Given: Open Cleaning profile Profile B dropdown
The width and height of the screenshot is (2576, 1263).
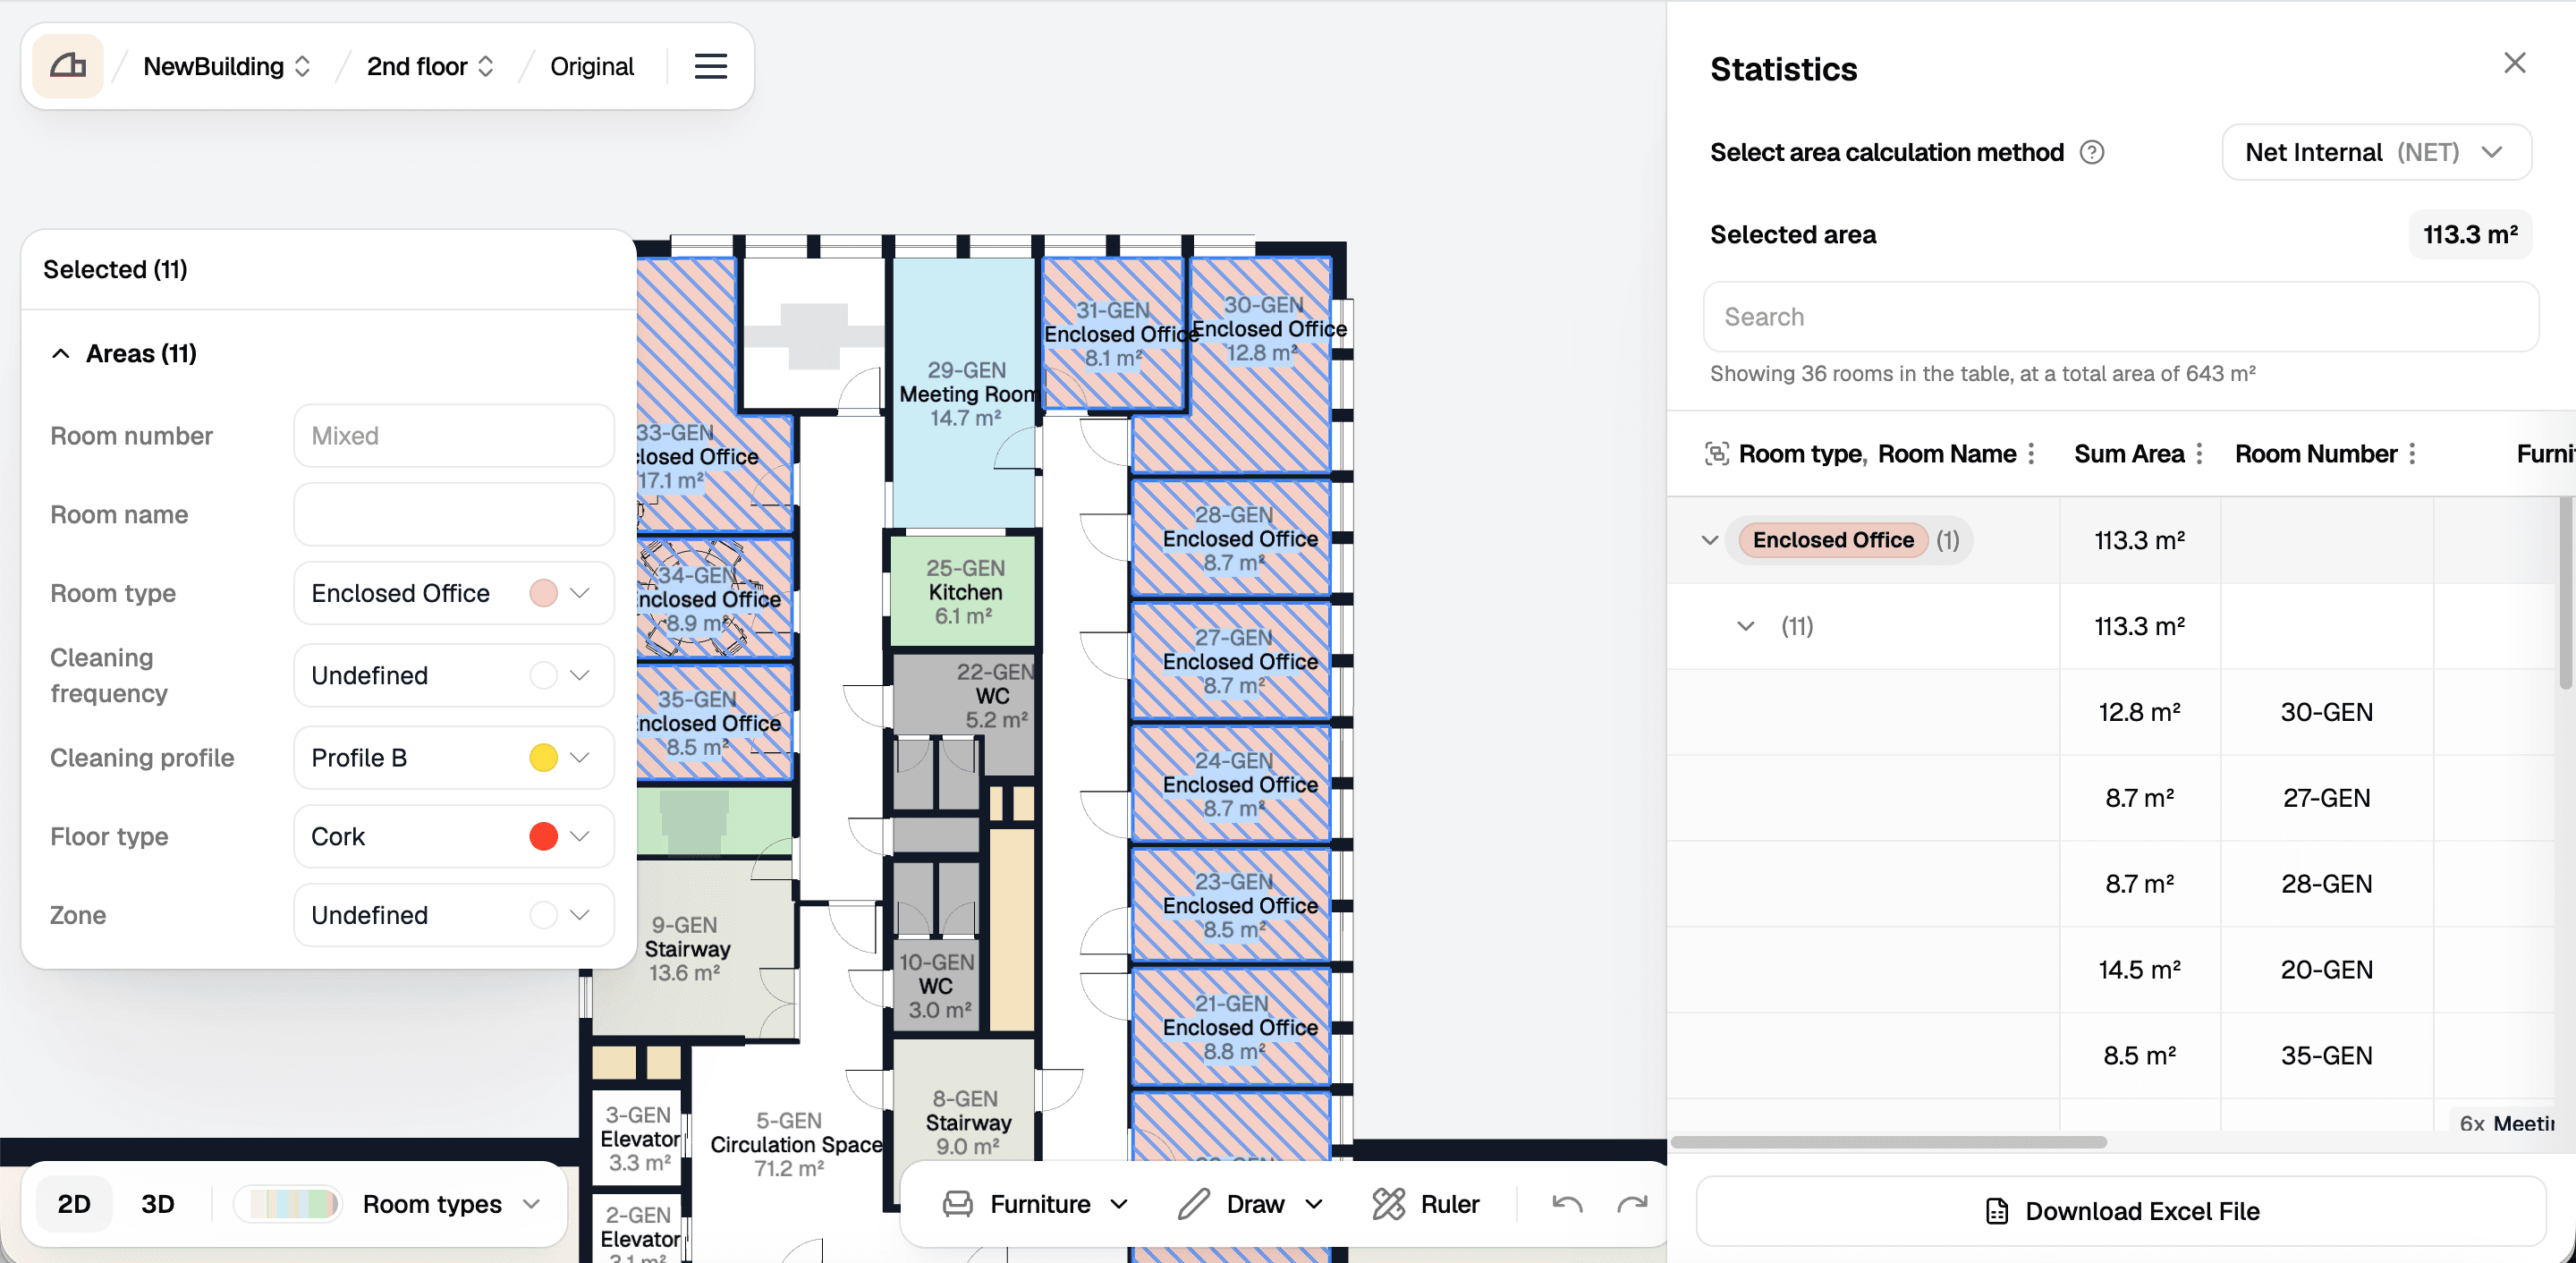Looking at the screenshot, I should [x=454, y=758].
